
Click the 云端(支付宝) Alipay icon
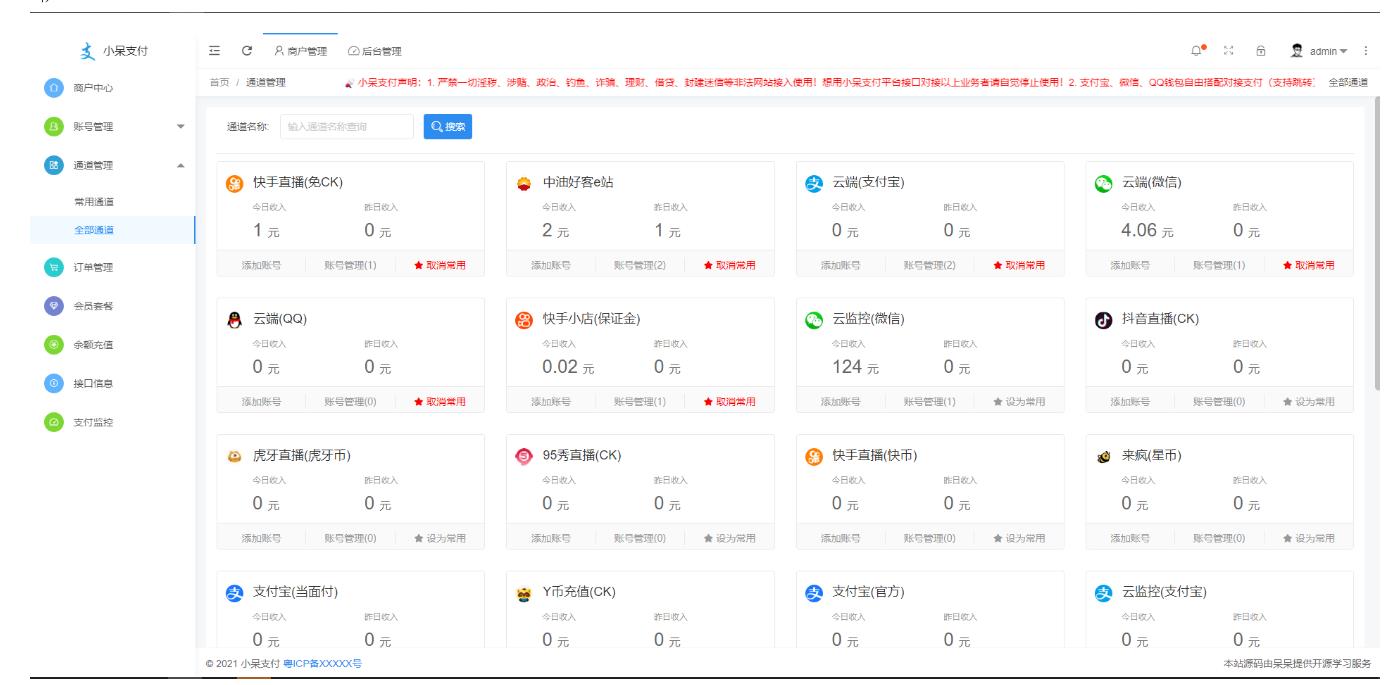click(814, 183)
